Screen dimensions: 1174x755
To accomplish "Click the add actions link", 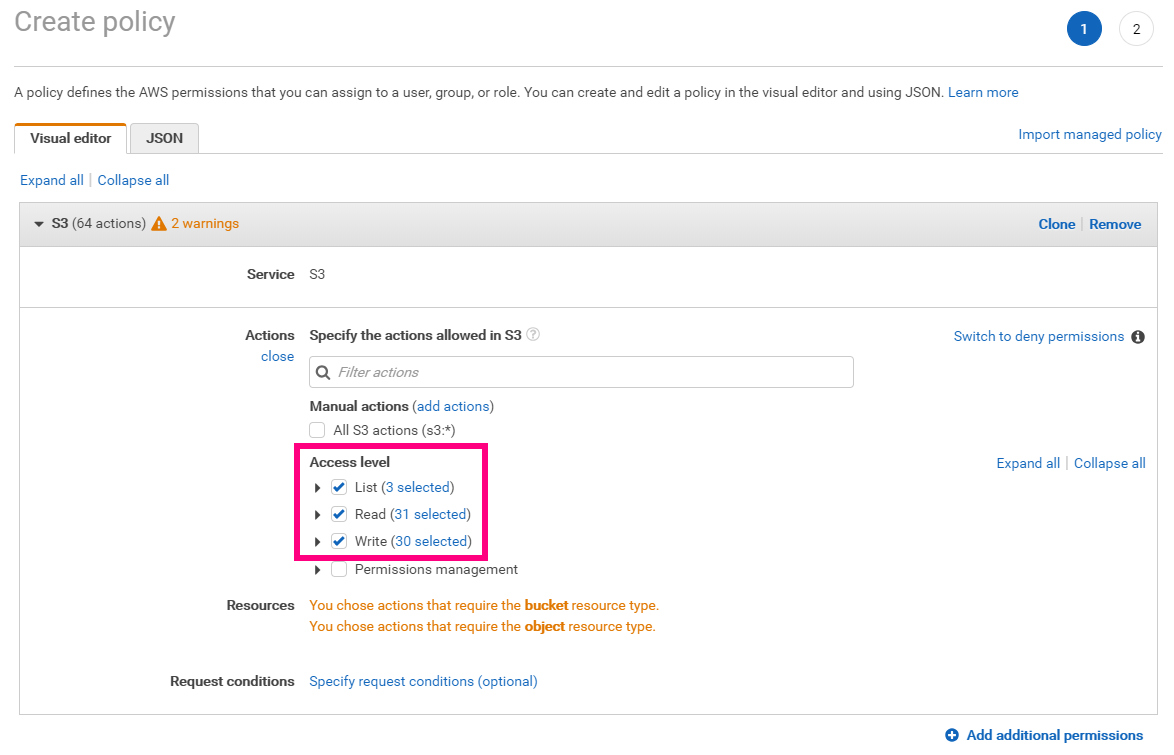I will [453, 406].
